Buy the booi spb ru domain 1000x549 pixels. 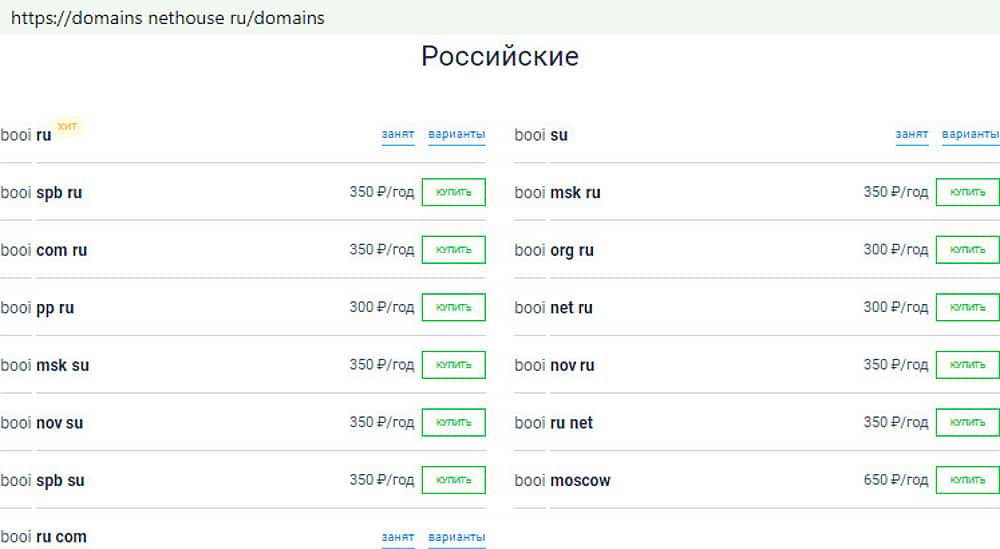pos(453,192)
